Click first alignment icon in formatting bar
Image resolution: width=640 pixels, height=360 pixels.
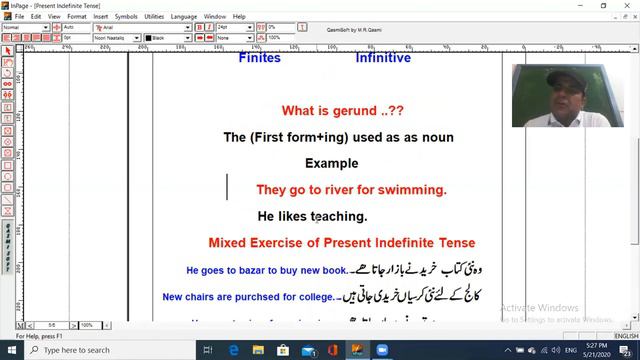[6, 38]
